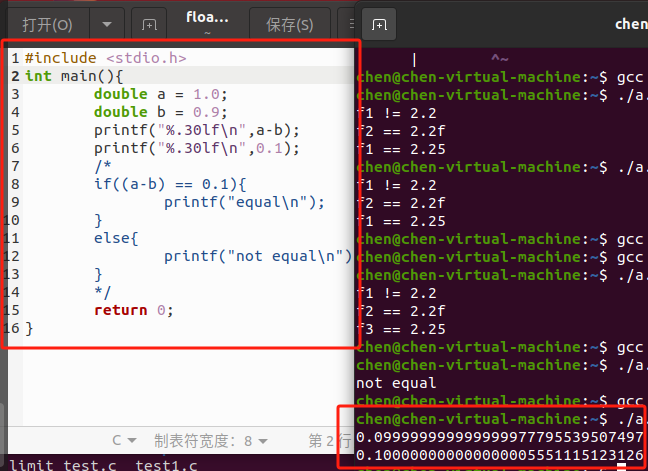Screen dimensions: 648x471
Task: Click the line double a = 1.0;
Action: pyautogui.click(x=161, y=94)
